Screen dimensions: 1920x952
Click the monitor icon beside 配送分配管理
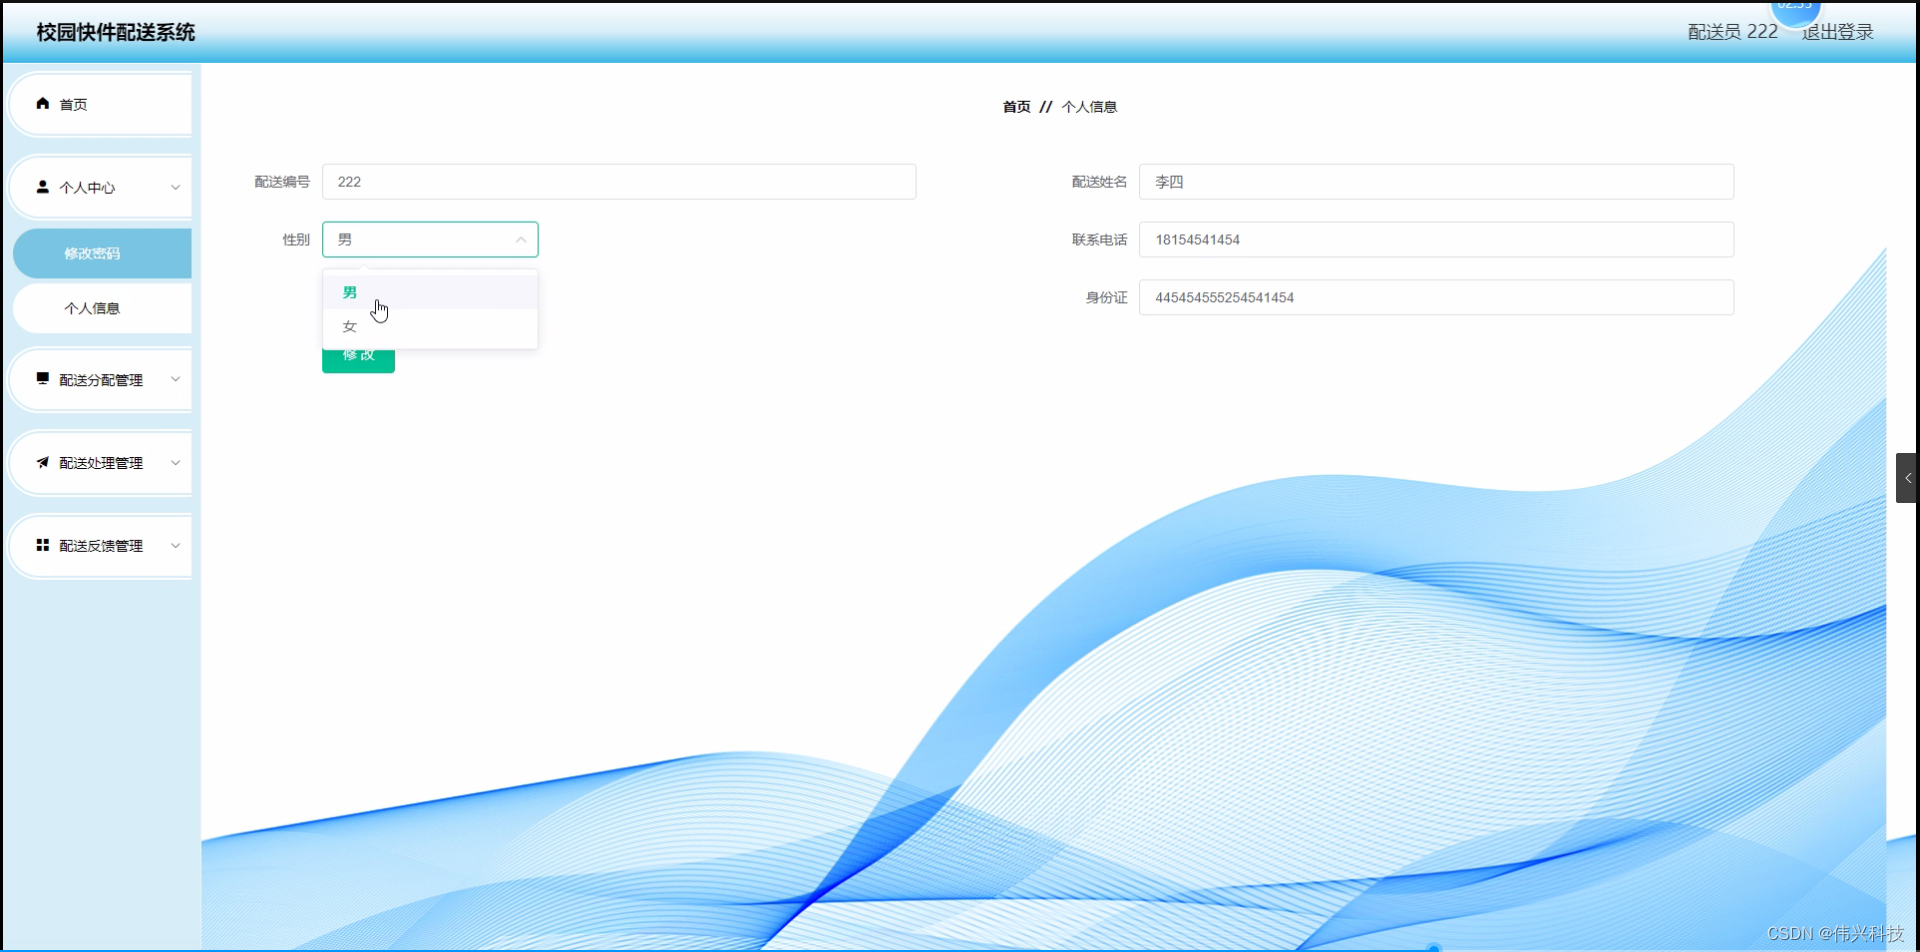pyautogui.click(x=42, y=378)
